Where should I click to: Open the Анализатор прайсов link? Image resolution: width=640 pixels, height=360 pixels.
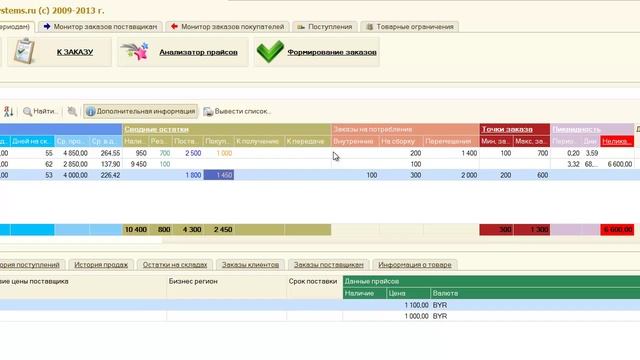coord(198,52)
